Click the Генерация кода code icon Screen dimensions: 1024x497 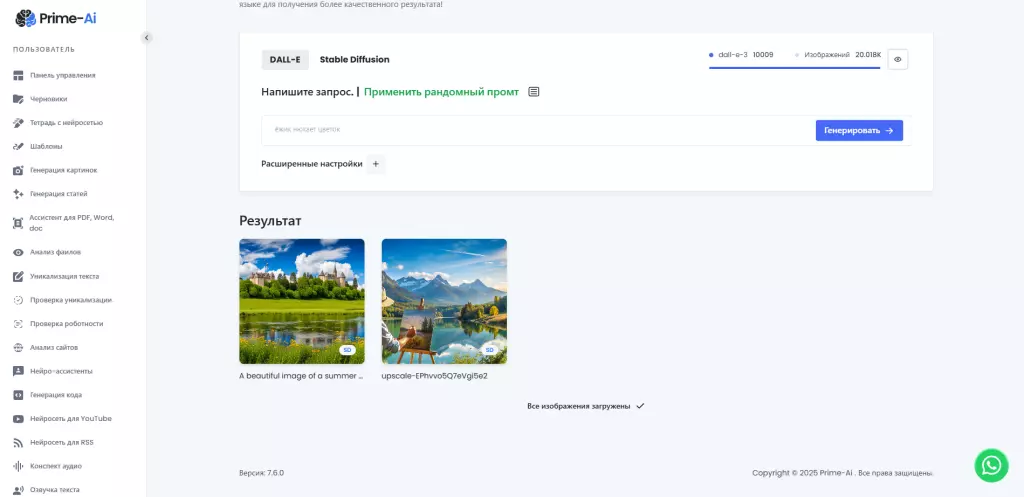point(18,395)
